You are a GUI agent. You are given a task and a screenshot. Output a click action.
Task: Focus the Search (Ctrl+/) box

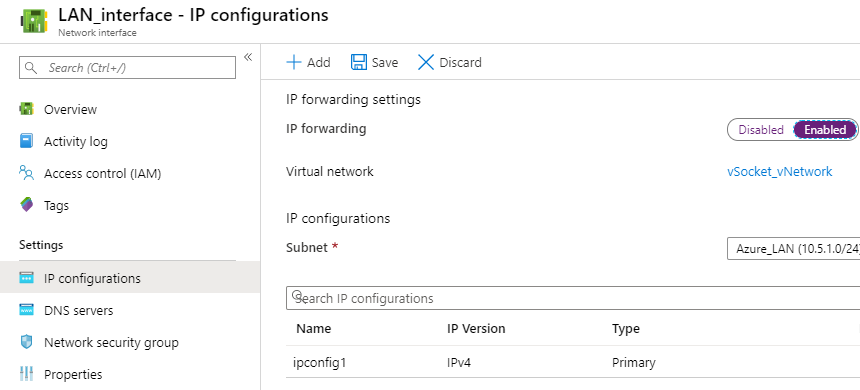127,67
